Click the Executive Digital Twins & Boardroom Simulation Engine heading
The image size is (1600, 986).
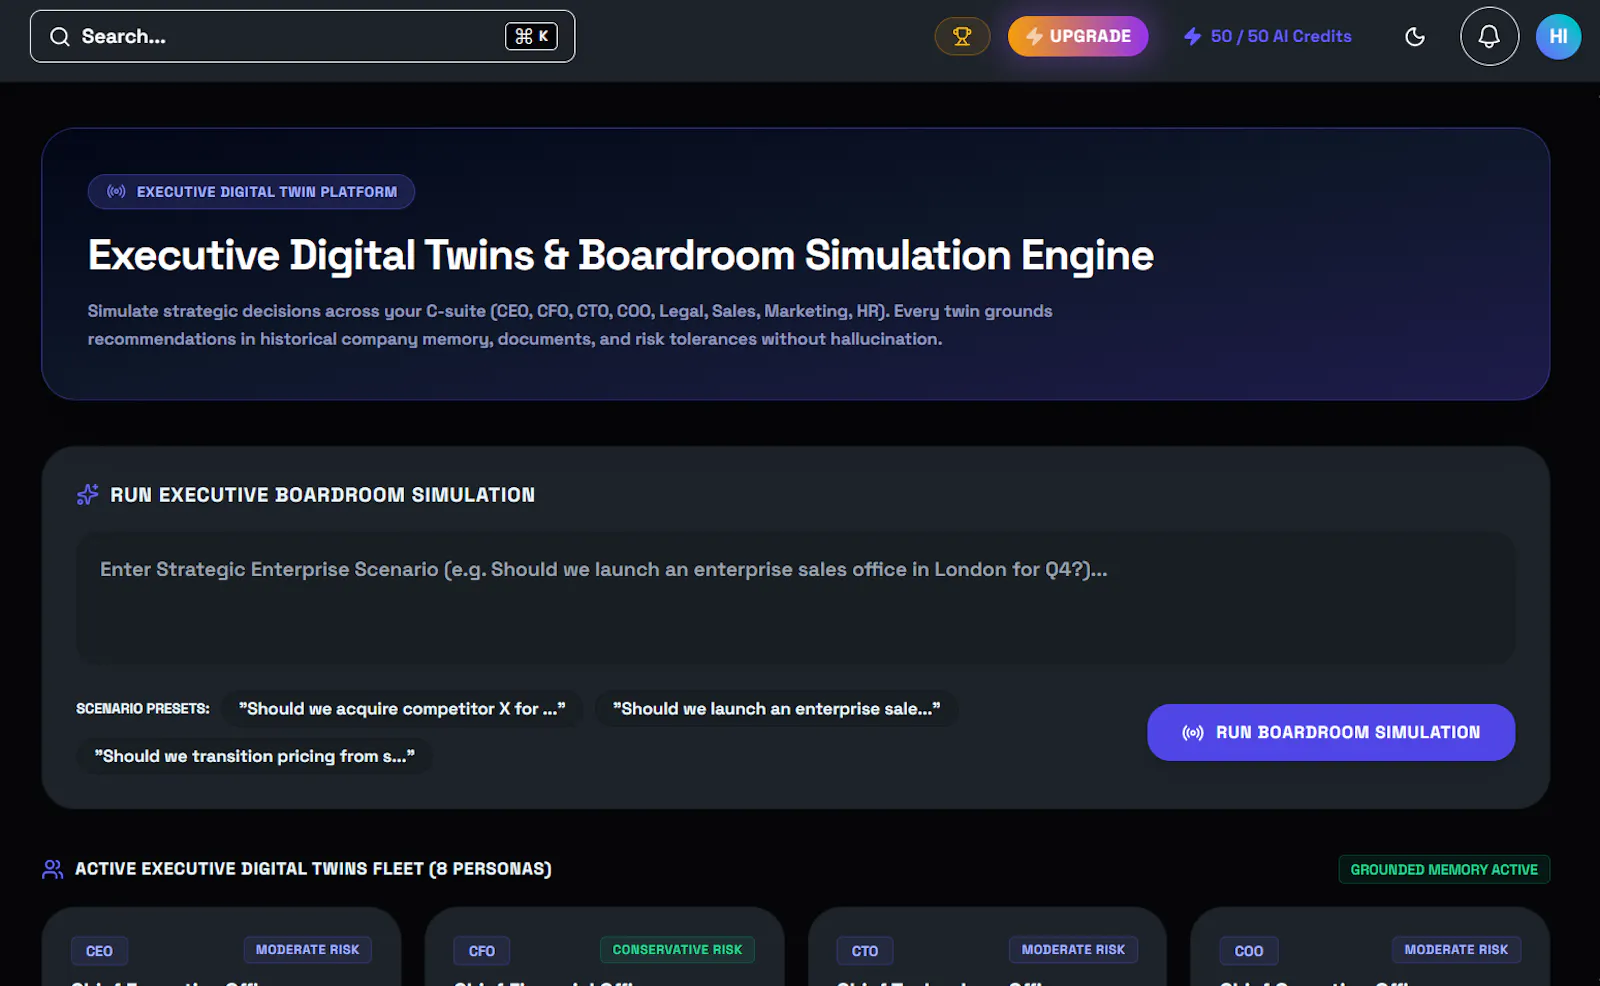pos(621,256)
